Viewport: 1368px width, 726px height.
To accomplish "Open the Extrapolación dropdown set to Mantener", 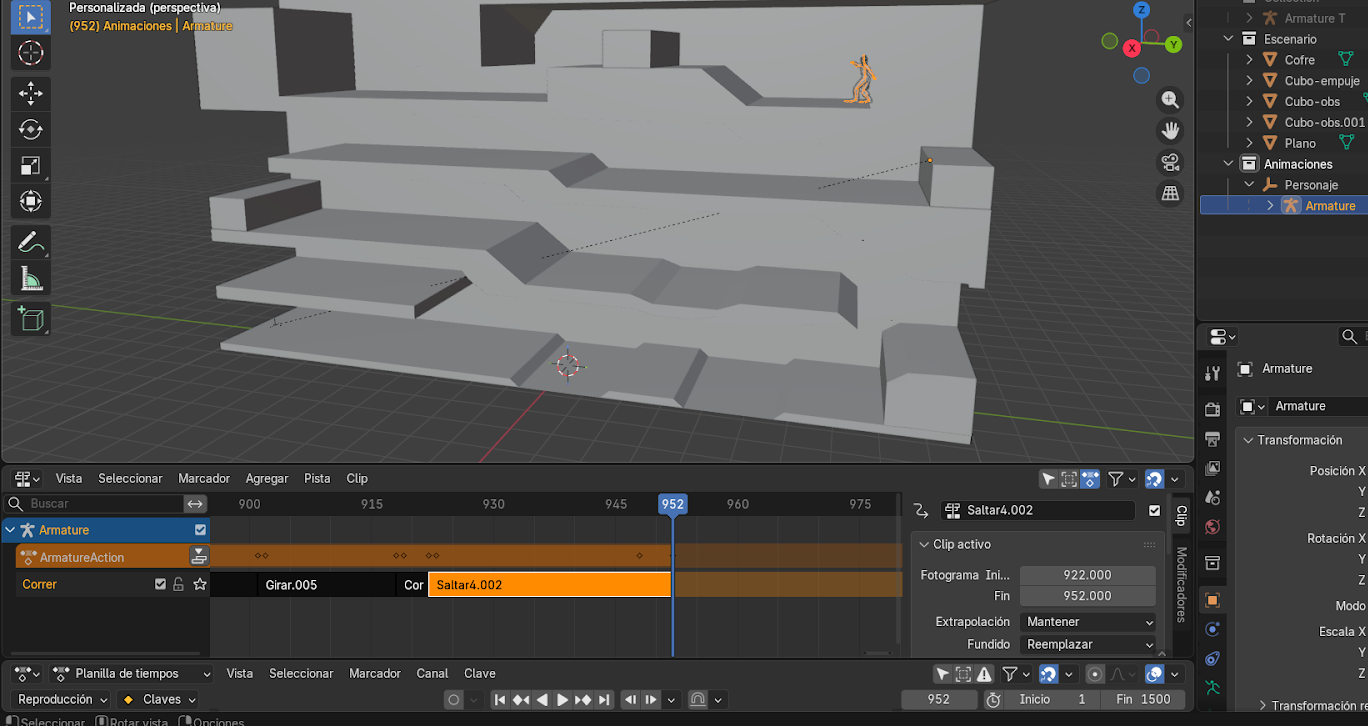I will pyautogui.click(x=1089, y=622).
